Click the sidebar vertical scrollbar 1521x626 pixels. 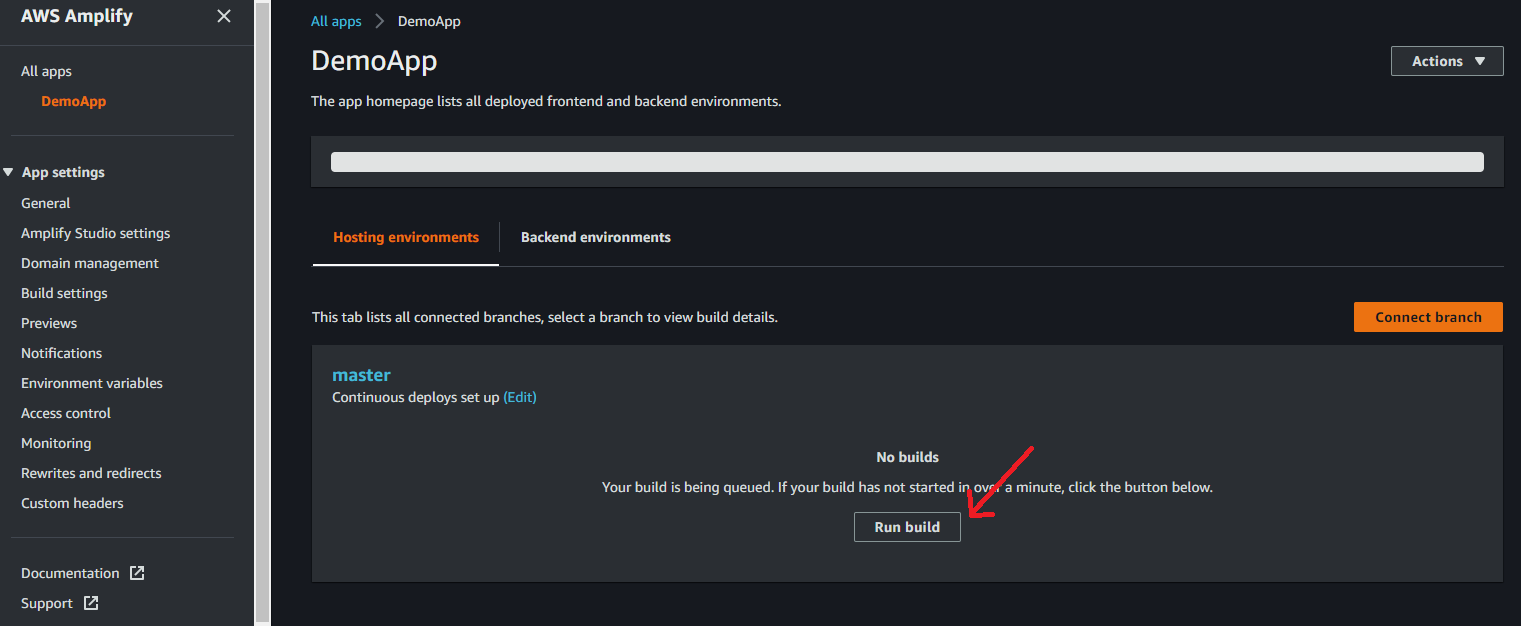262,312
